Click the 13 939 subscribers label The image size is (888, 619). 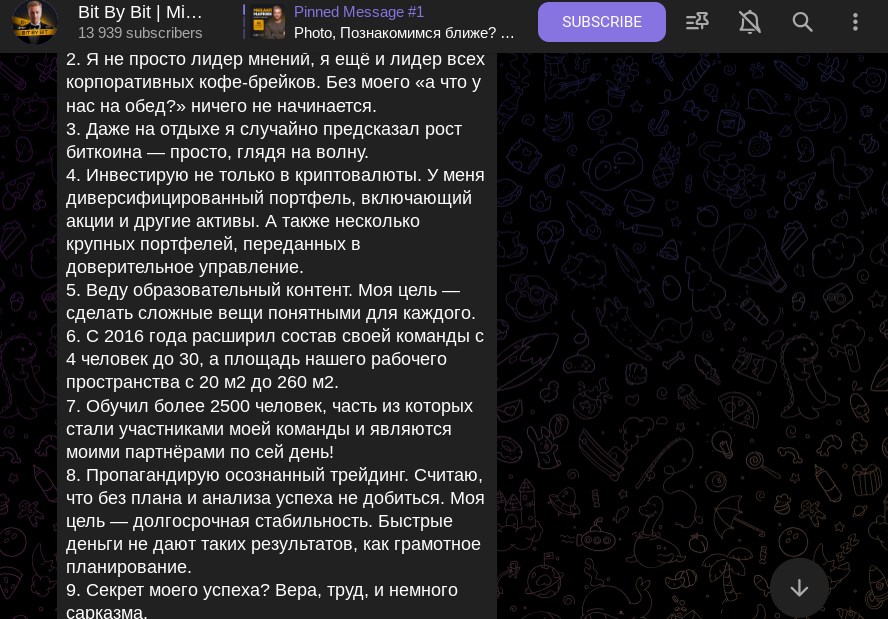[140, 33]
